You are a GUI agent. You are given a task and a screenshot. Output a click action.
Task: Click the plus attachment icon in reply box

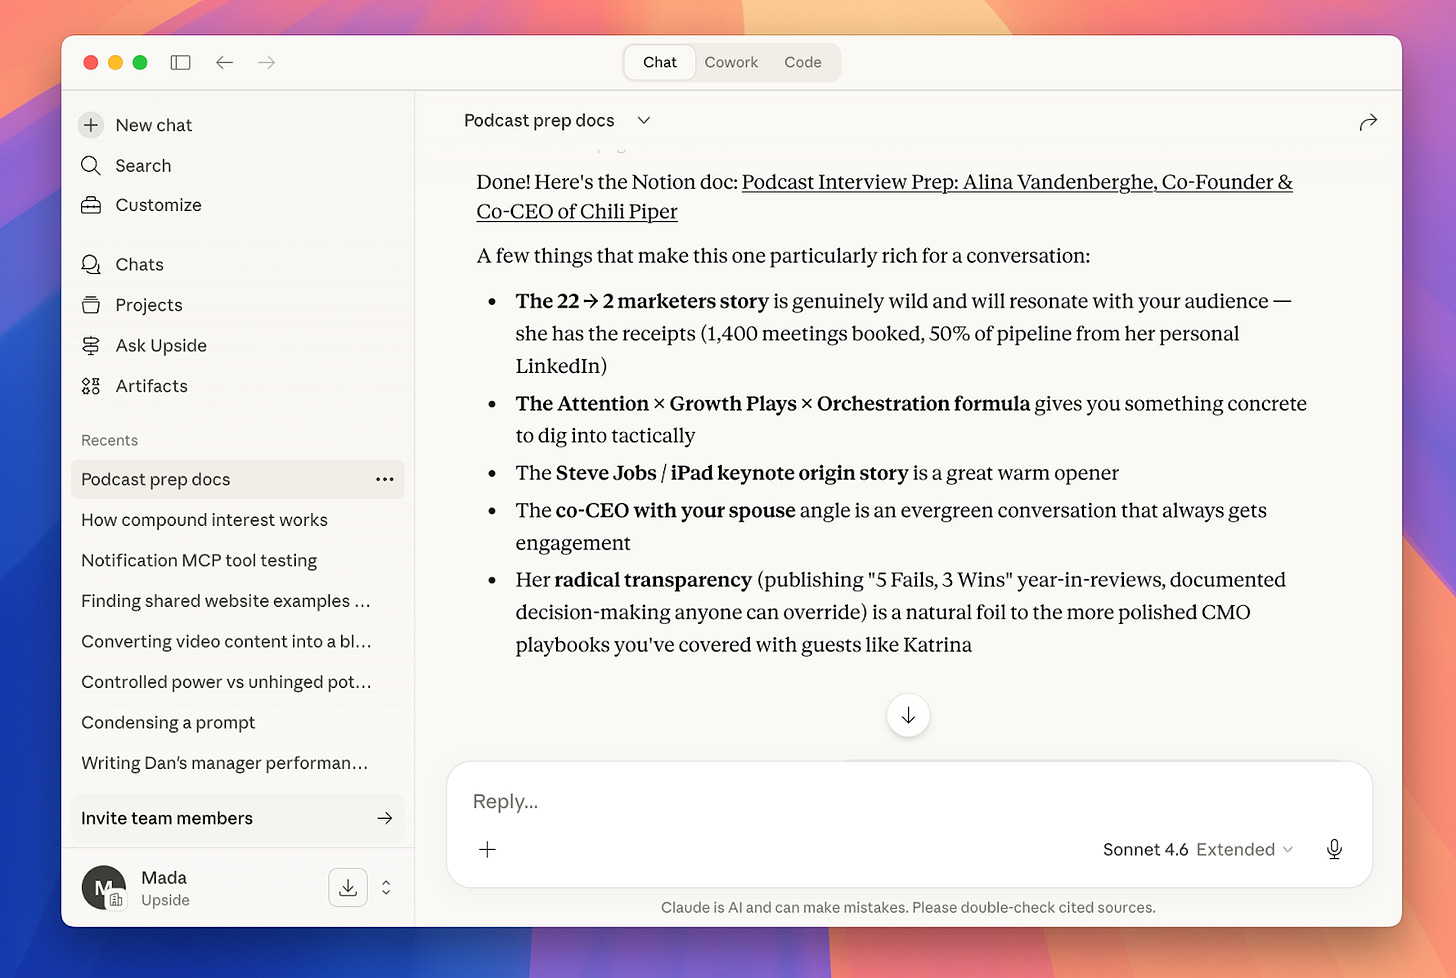click(487, 849)
